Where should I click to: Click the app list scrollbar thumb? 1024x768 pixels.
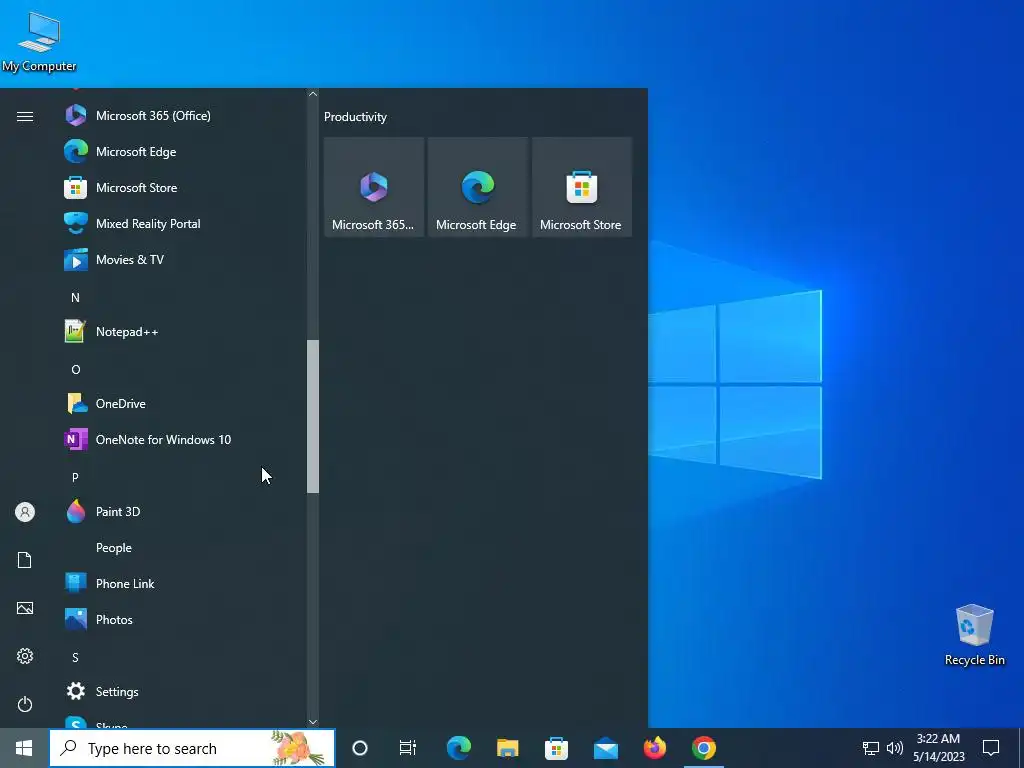(x=313, y=417)
